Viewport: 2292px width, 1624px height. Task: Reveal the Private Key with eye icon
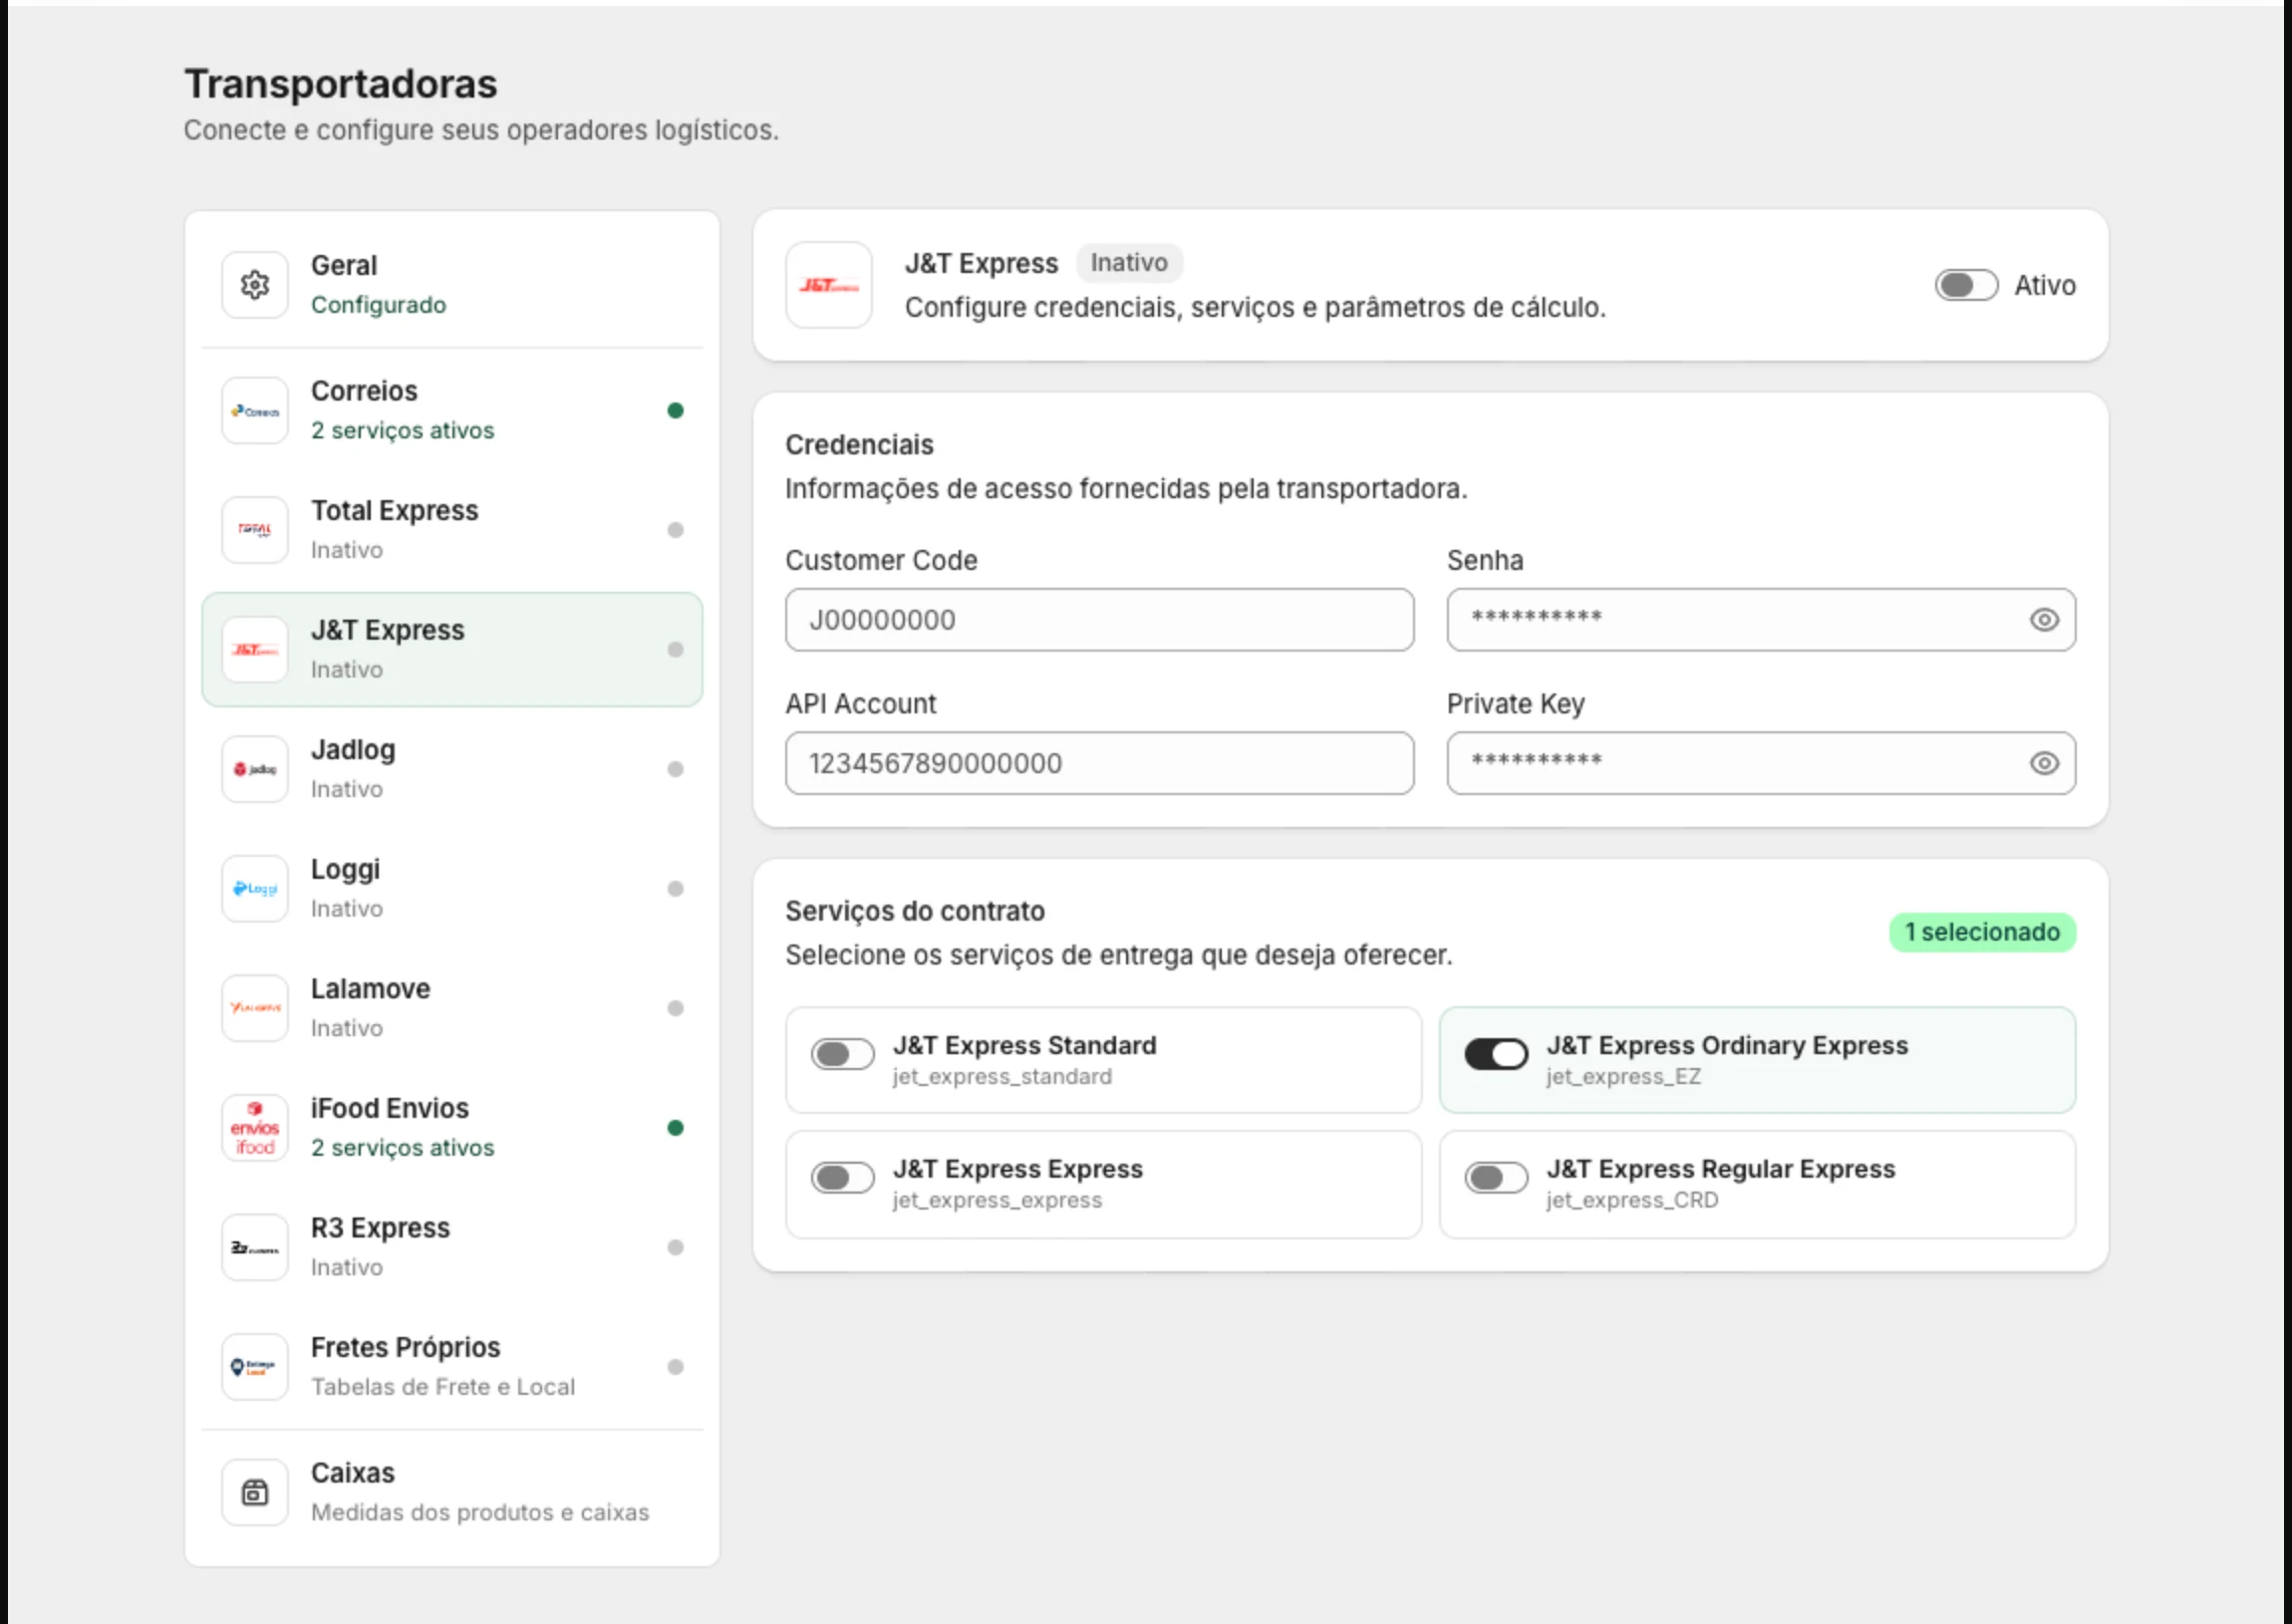(2044, 763)
